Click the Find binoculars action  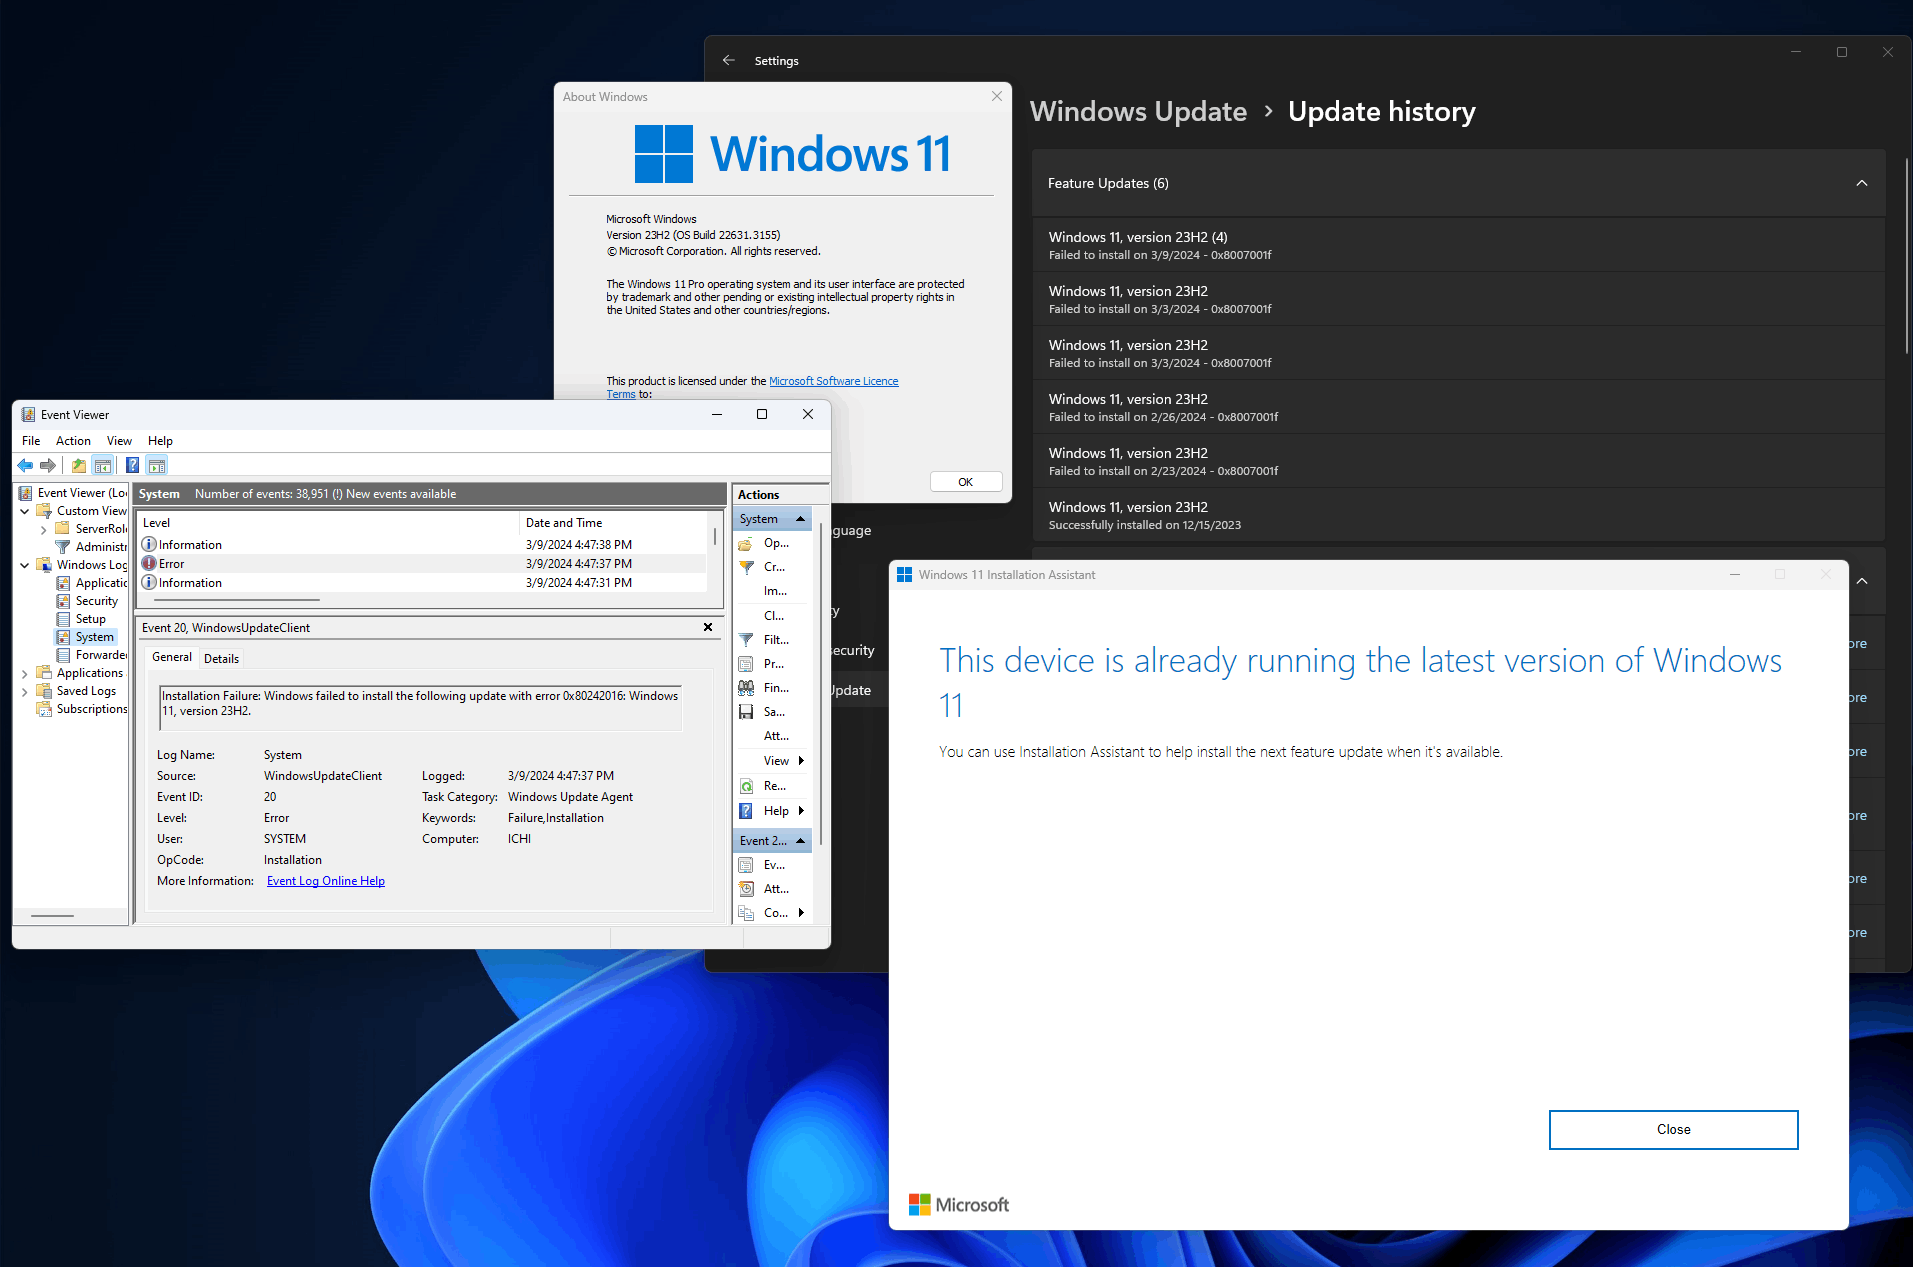pos(774,688)
